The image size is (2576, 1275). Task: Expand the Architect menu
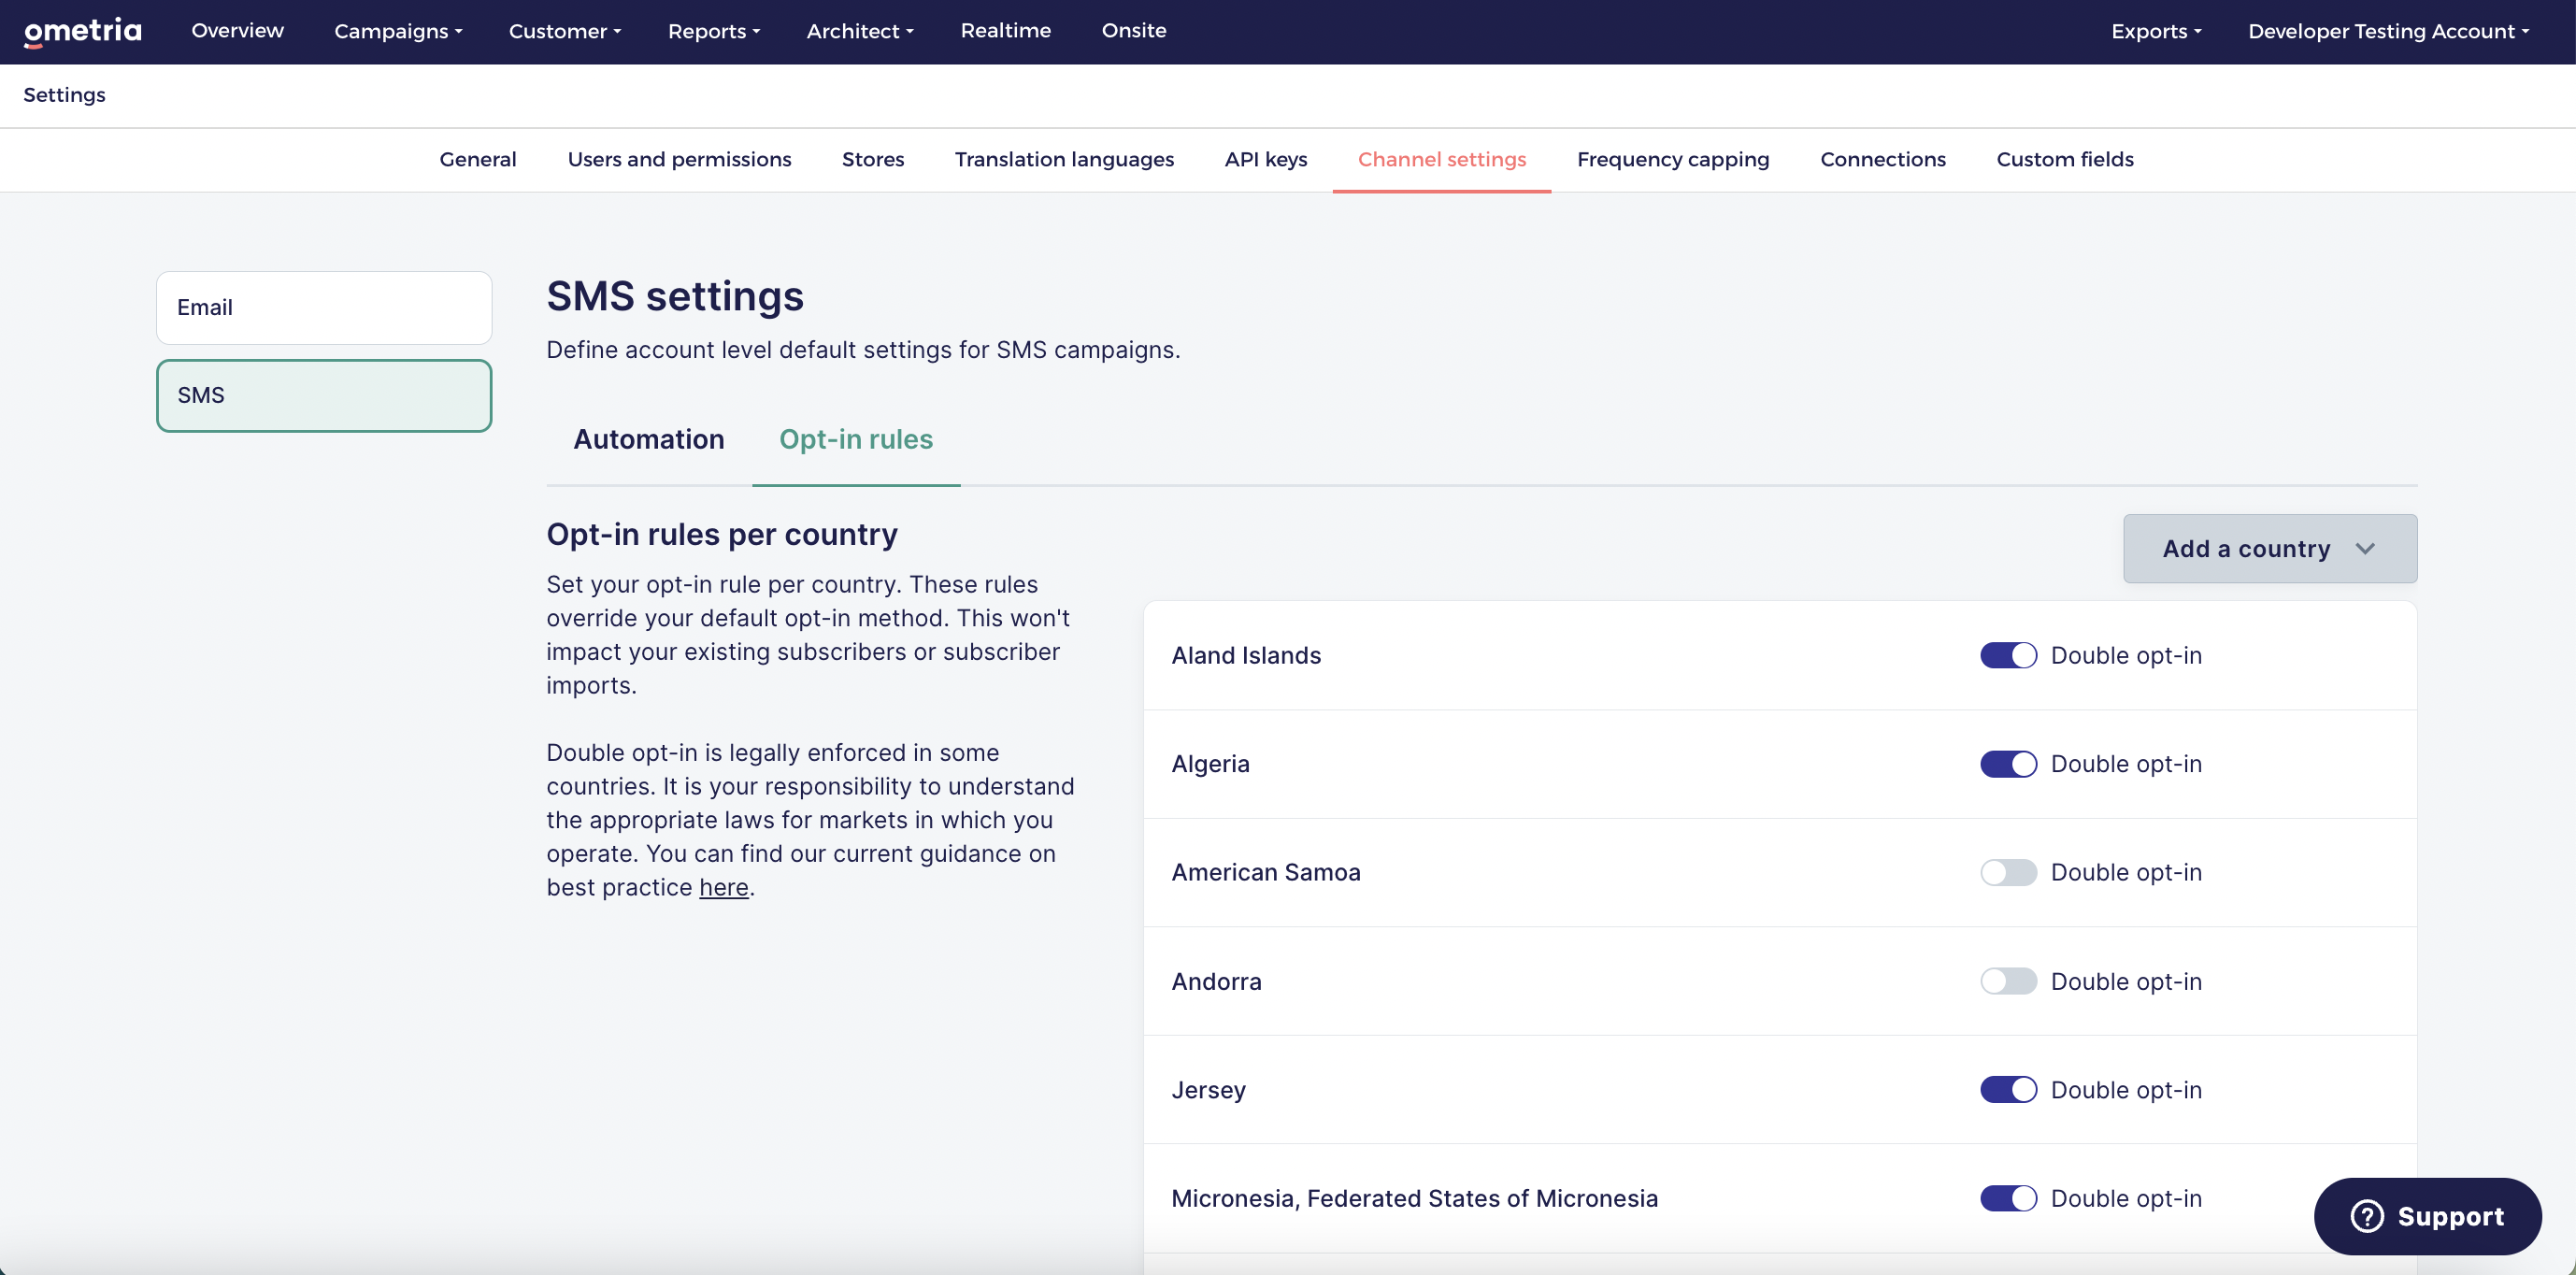[x=860, y=31]
